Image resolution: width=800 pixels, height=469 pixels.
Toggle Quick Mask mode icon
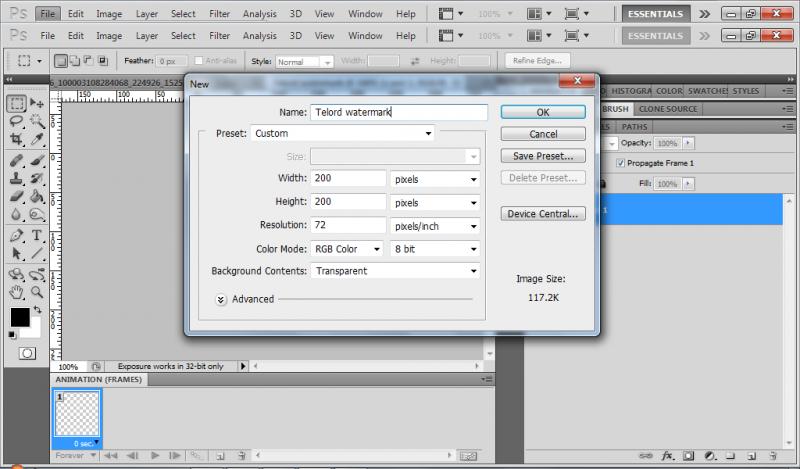(x=27, y=353)
